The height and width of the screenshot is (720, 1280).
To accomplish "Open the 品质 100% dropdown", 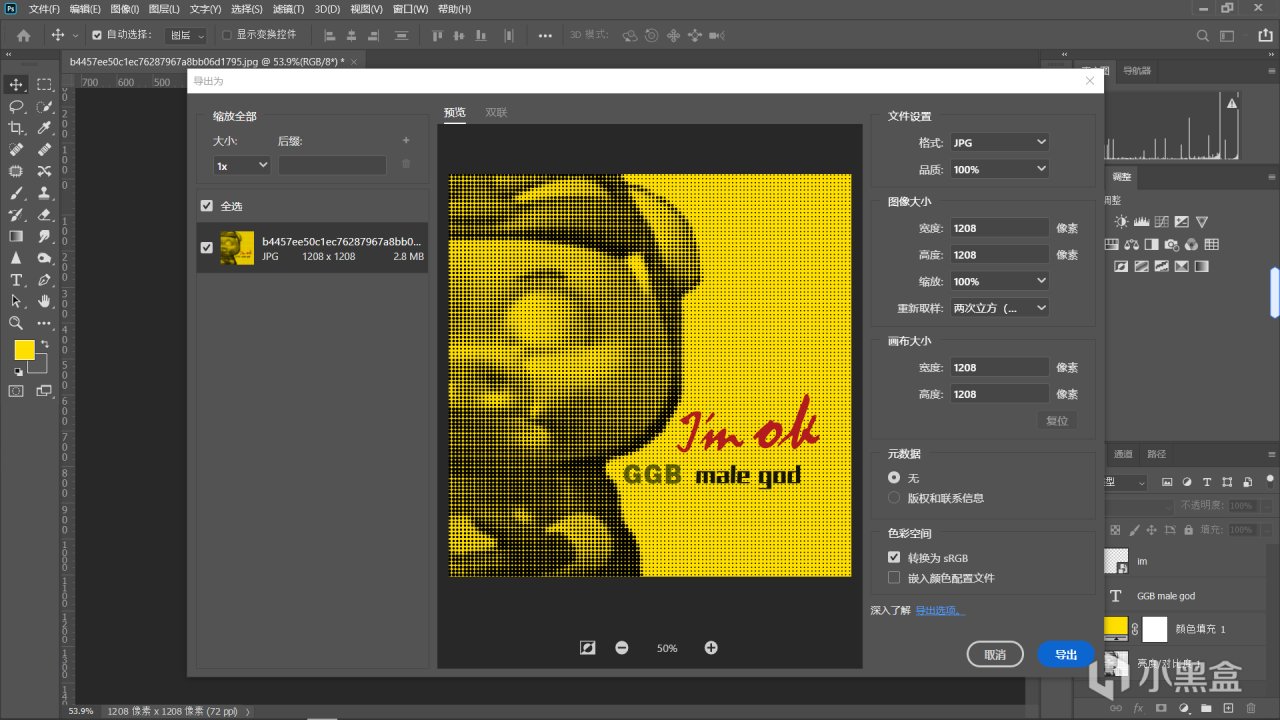I will tap(998, 170).
